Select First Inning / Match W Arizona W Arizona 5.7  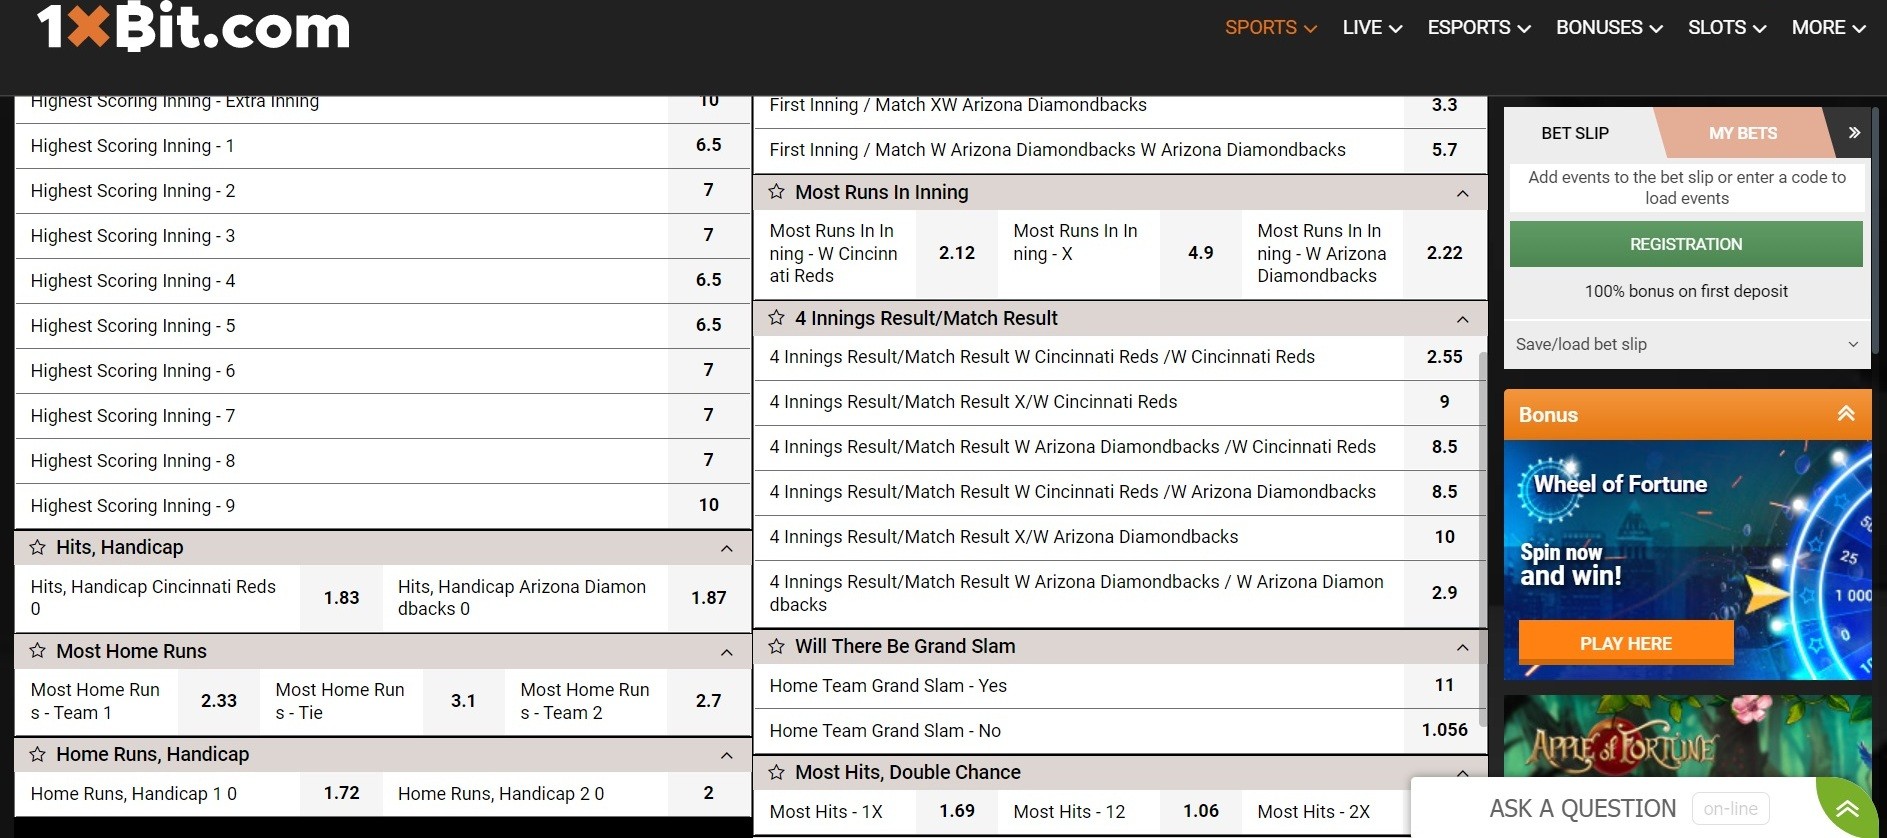coord(1444,150)
